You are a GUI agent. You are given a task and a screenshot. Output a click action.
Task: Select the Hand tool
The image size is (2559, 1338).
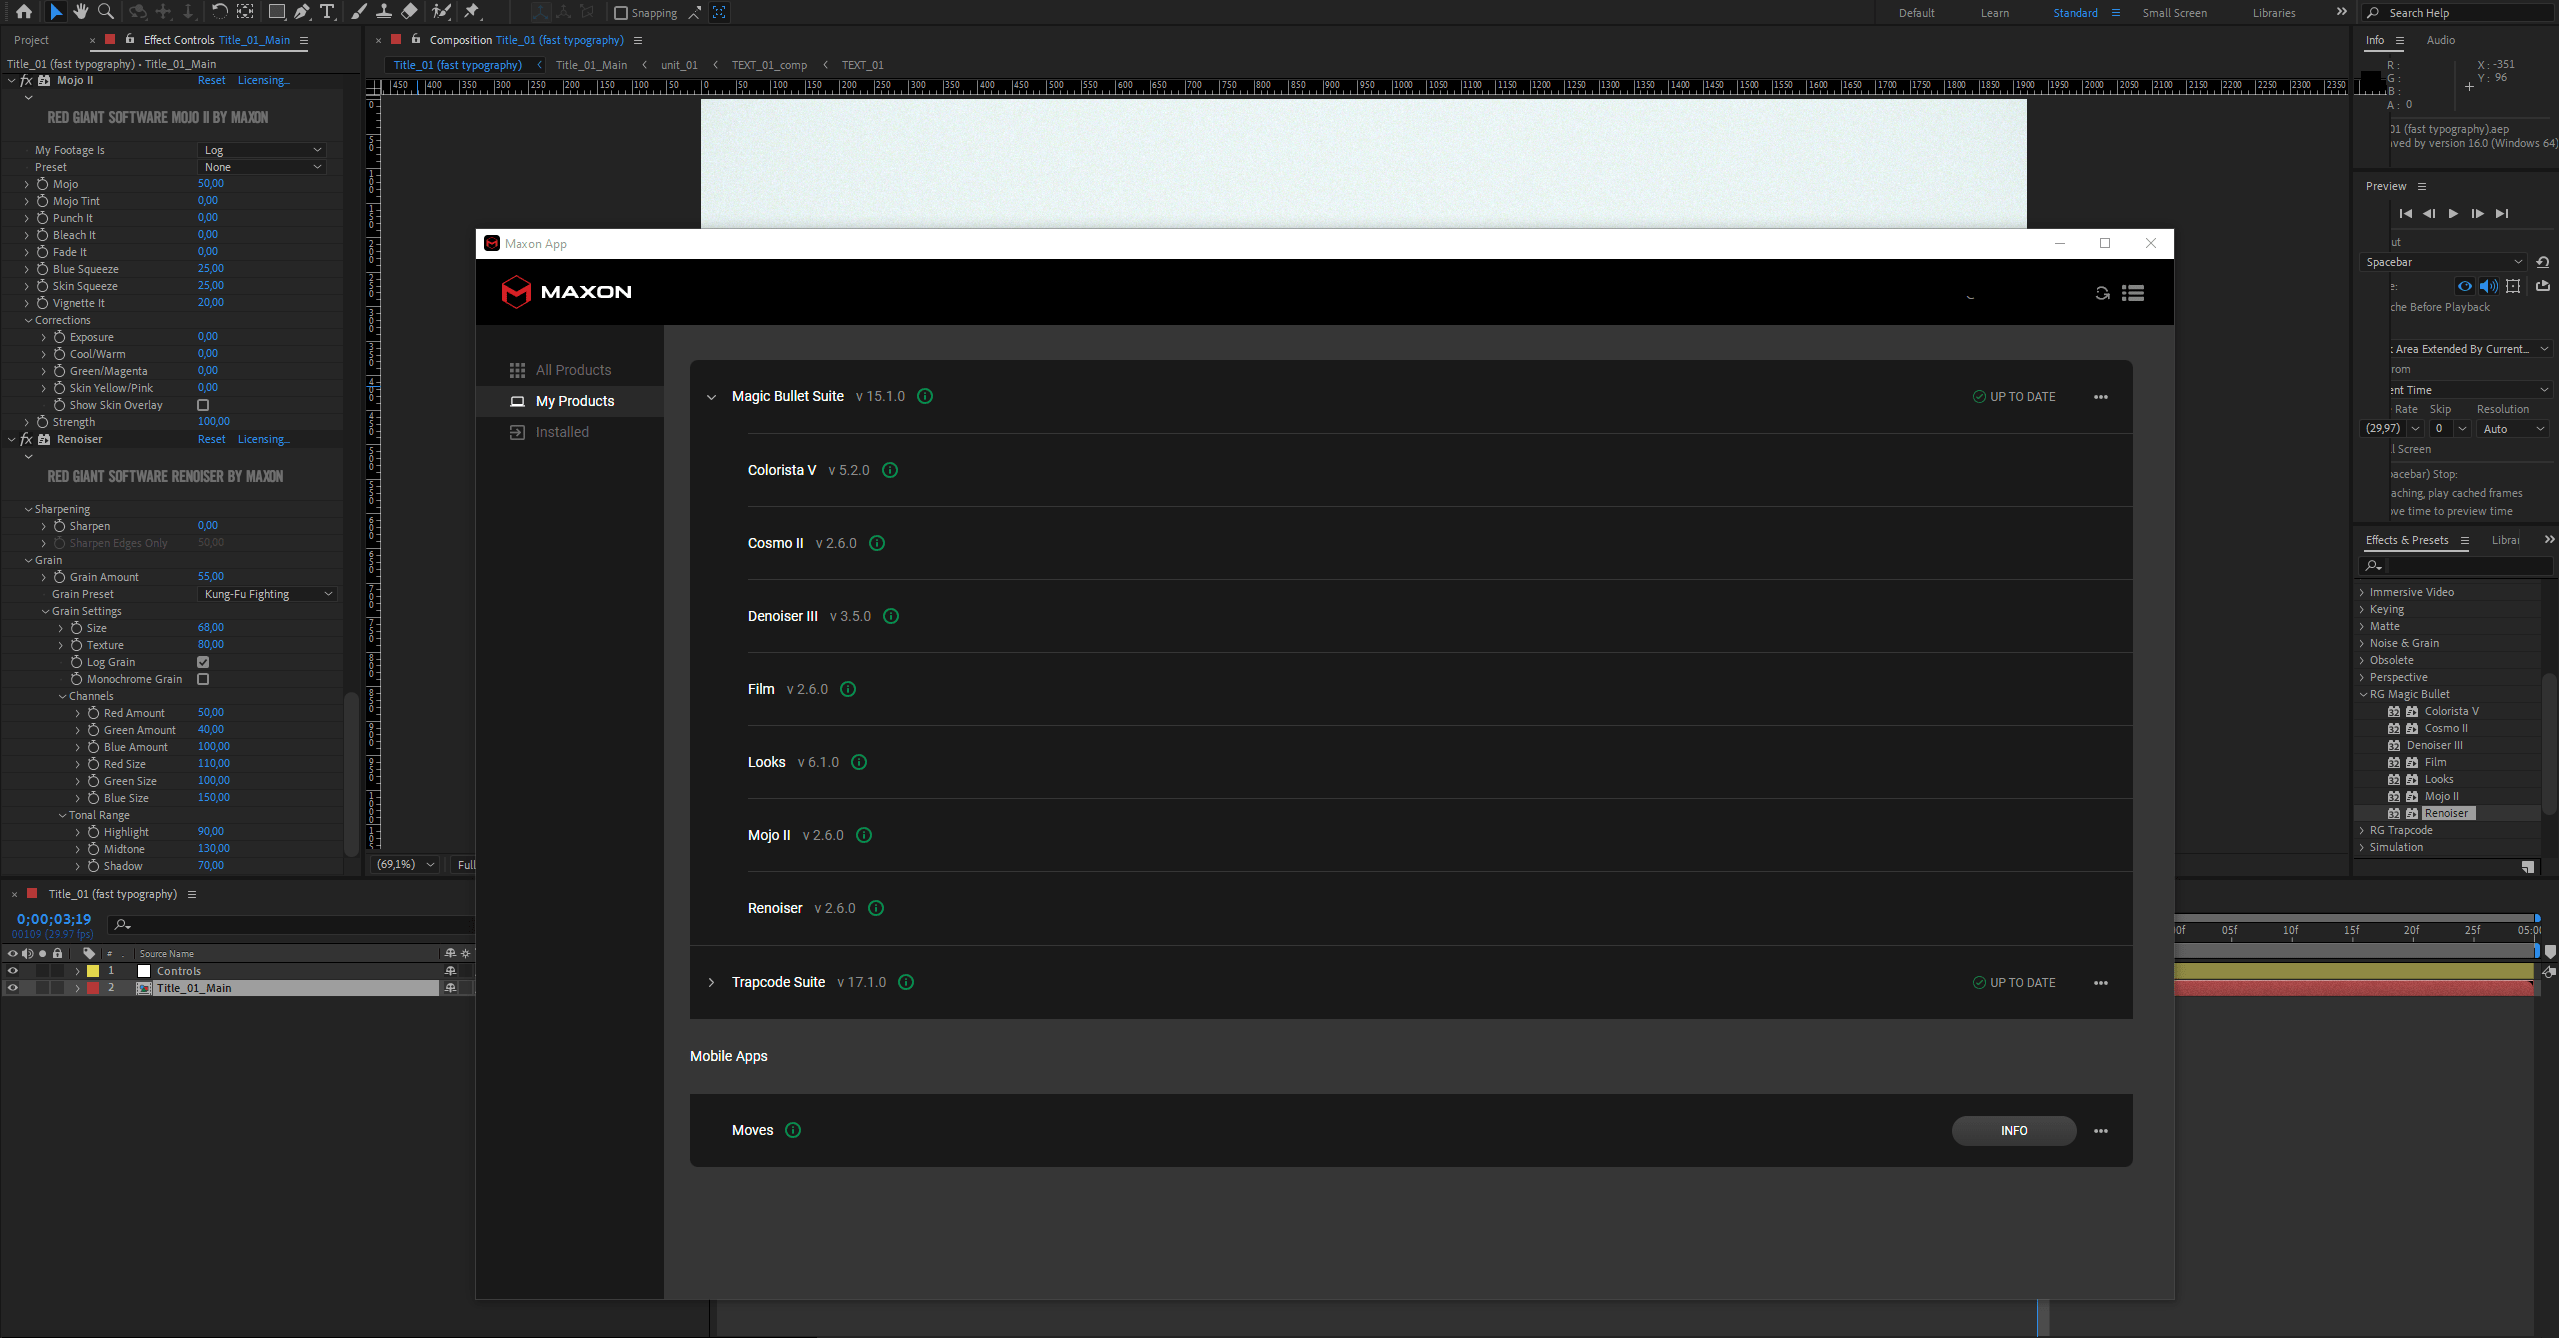(x=80, y=12)
